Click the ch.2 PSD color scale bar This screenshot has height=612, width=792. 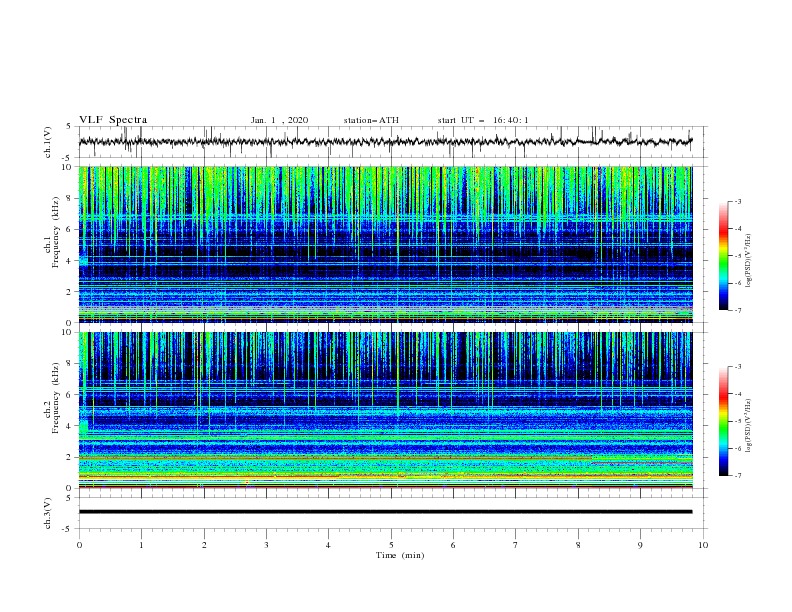723,421
